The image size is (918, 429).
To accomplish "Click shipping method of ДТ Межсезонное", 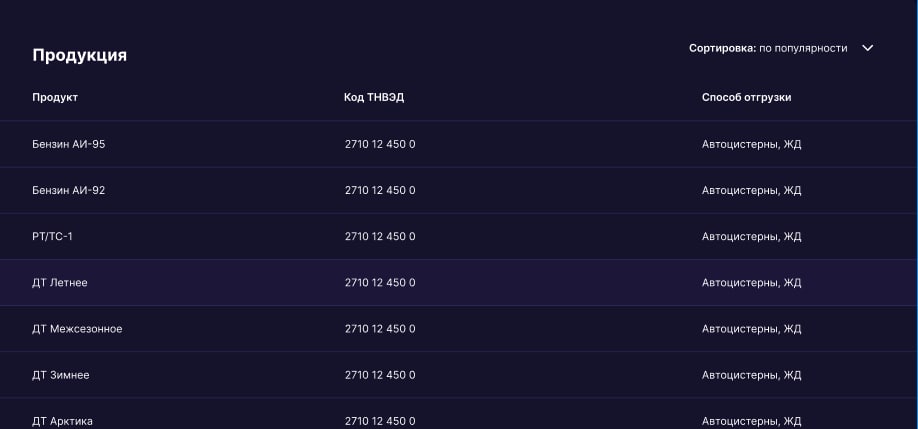I will (x=752, y=329).
